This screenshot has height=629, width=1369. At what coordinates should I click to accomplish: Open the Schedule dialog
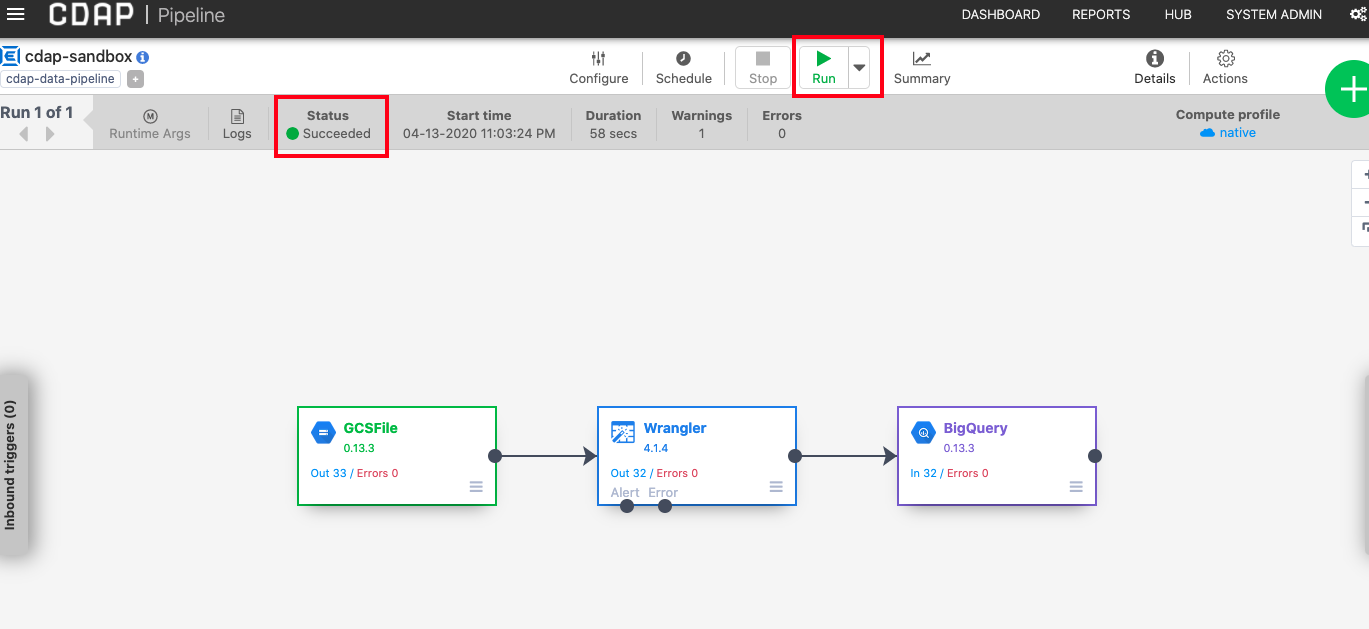(684, 68)
